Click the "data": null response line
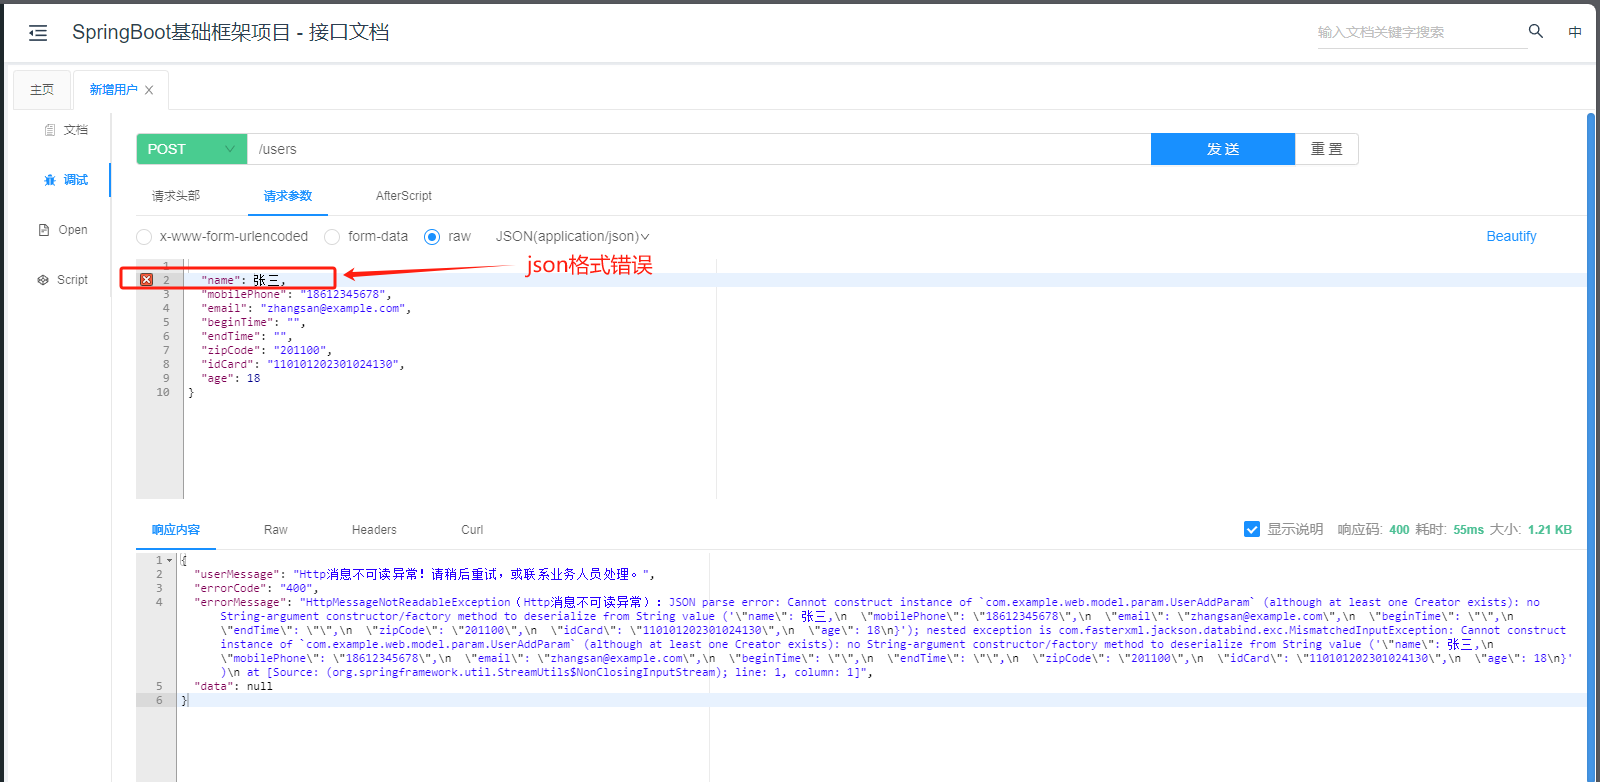This screenshot has height=782, width=1600. [x=233, y=686]
